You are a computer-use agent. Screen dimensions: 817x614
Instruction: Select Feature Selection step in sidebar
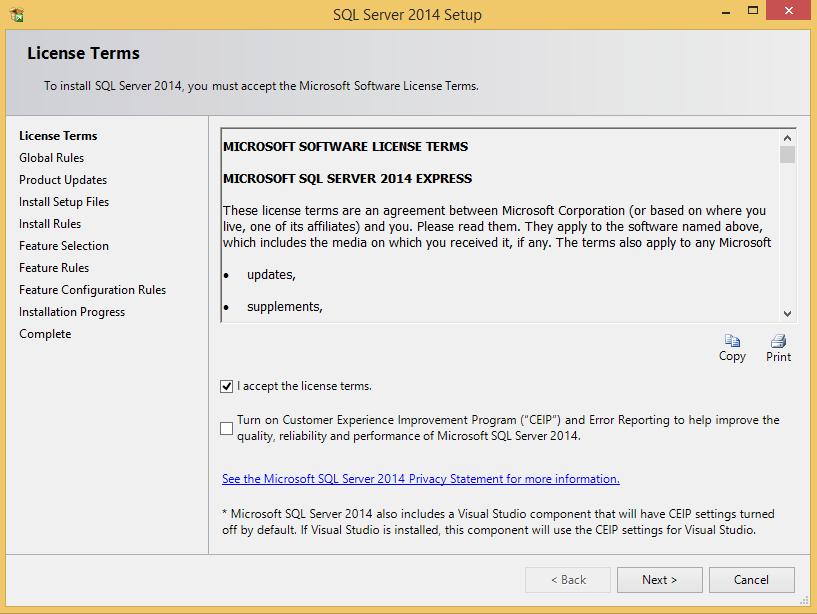click(x=64, y=245)
